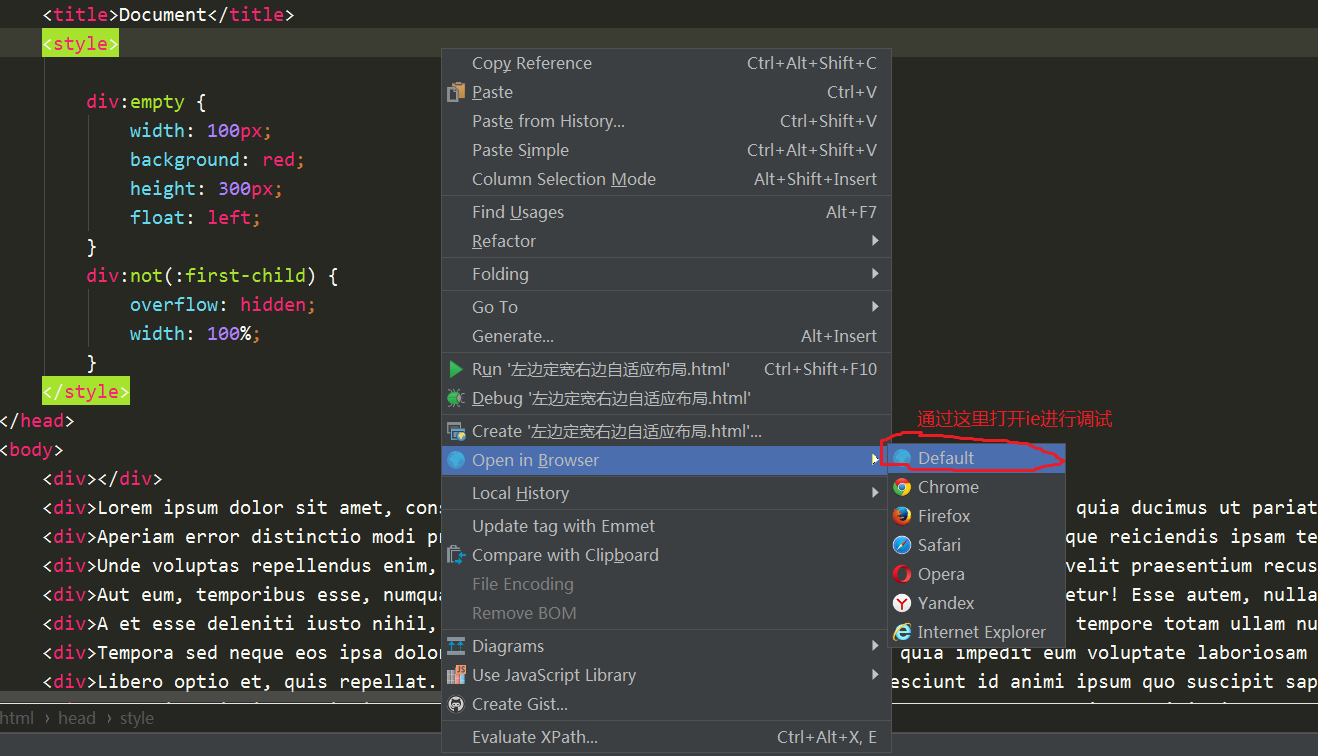Click the Ctrl+Shift+F10 shortcut text

pos(820,369)
